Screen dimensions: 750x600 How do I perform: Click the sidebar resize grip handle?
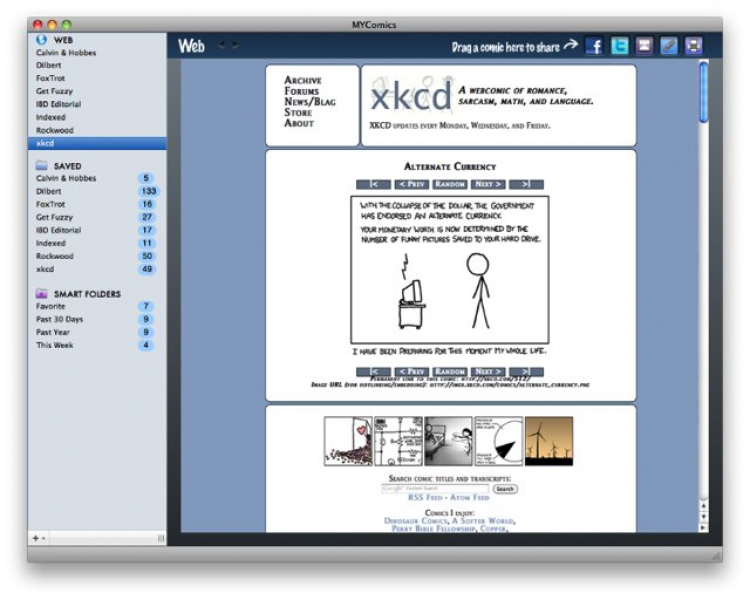[161, 538]
